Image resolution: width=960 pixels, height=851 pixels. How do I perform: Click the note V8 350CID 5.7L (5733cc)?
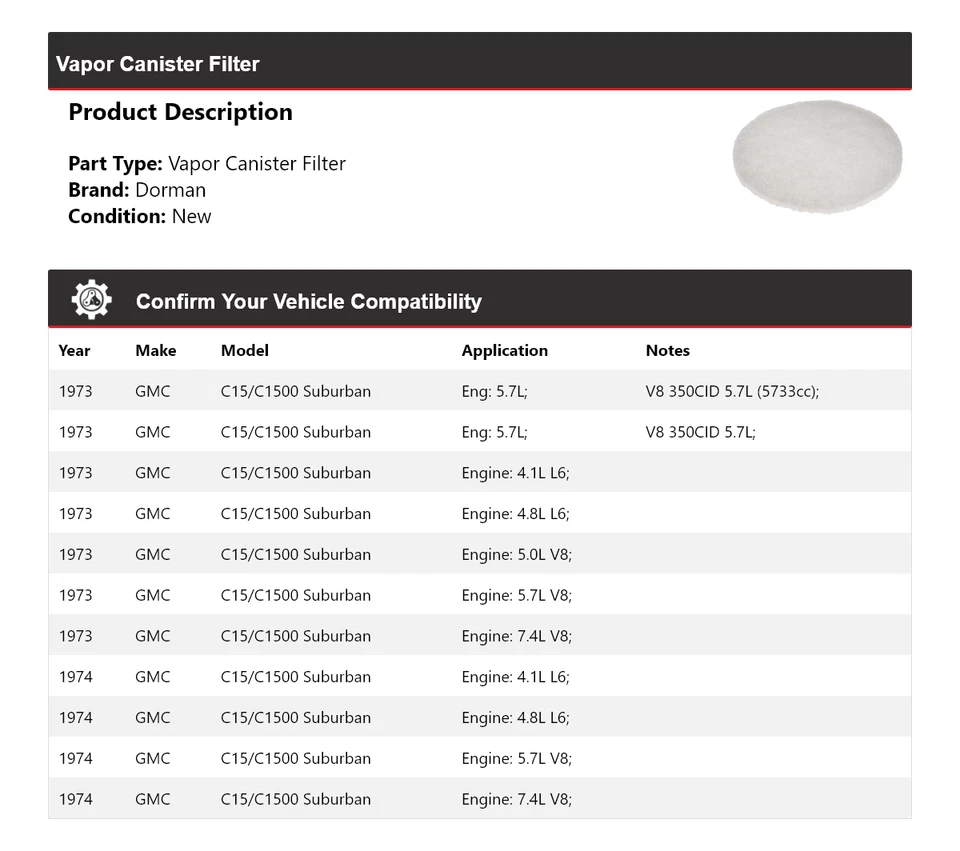(732, 391)
